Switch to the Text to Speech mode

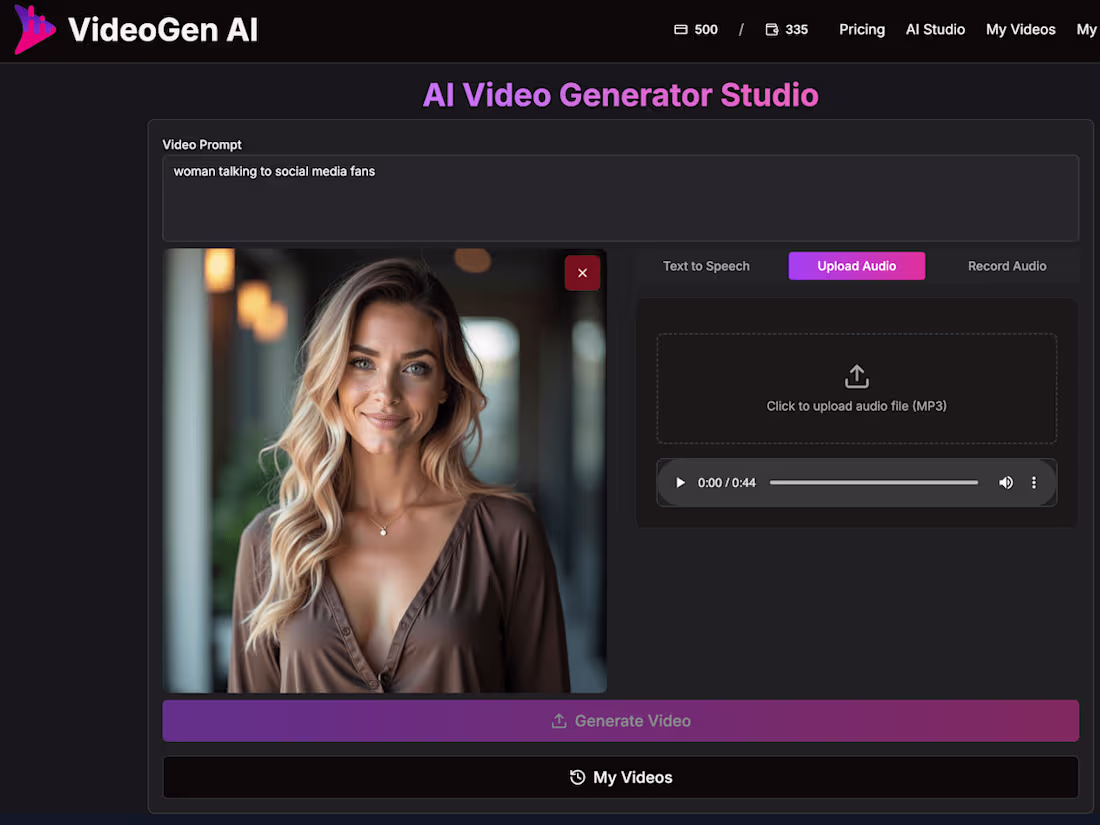click(x=705, y=266)
